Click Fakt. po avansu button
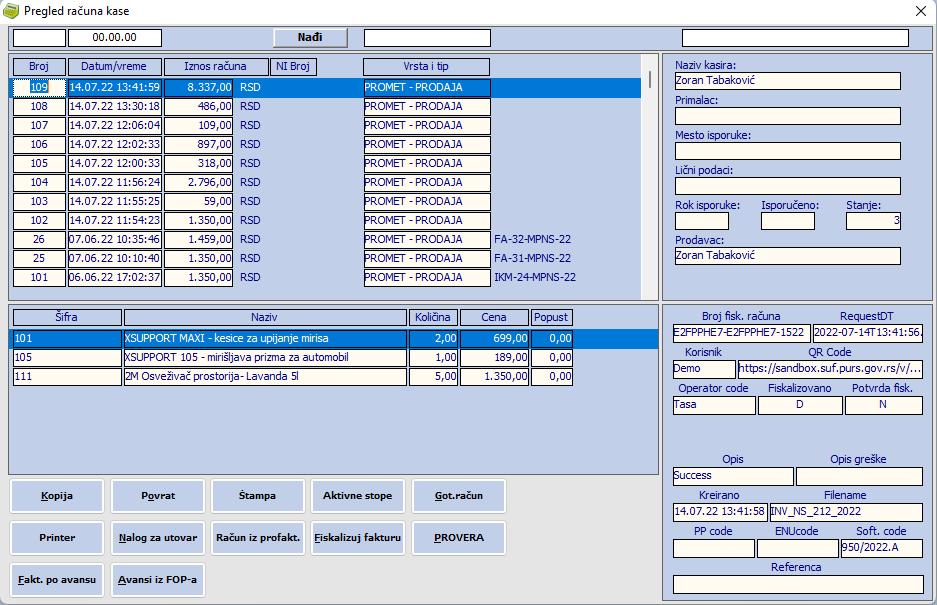 (57, 579)
